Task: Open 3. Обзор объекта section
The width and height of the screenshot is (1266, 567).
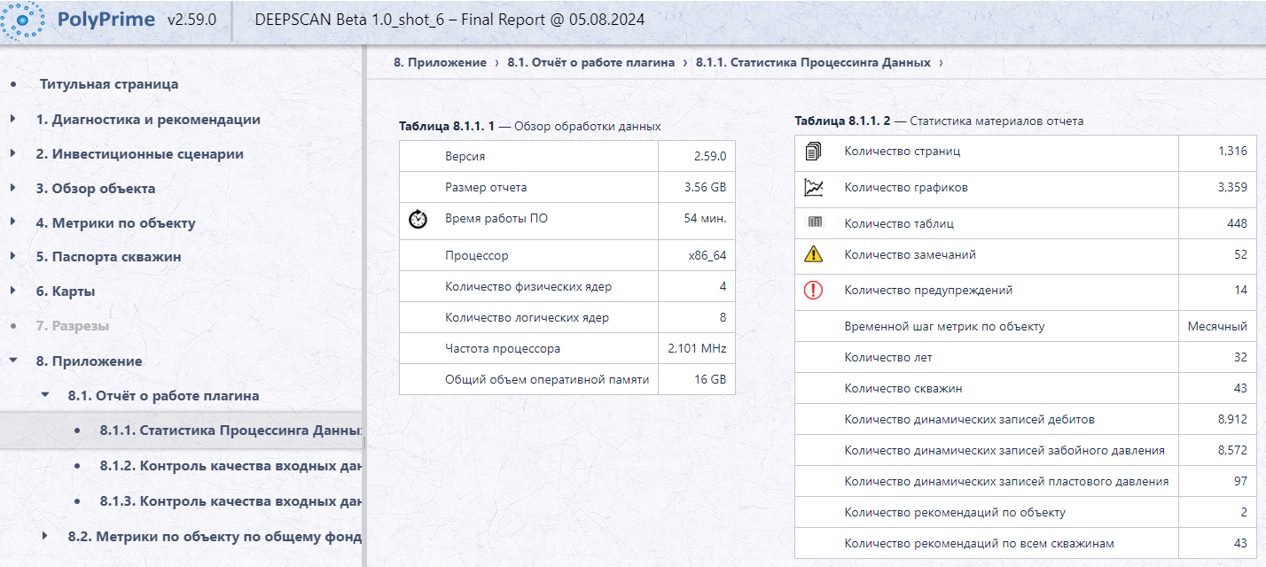Action: tap(95, 188)
